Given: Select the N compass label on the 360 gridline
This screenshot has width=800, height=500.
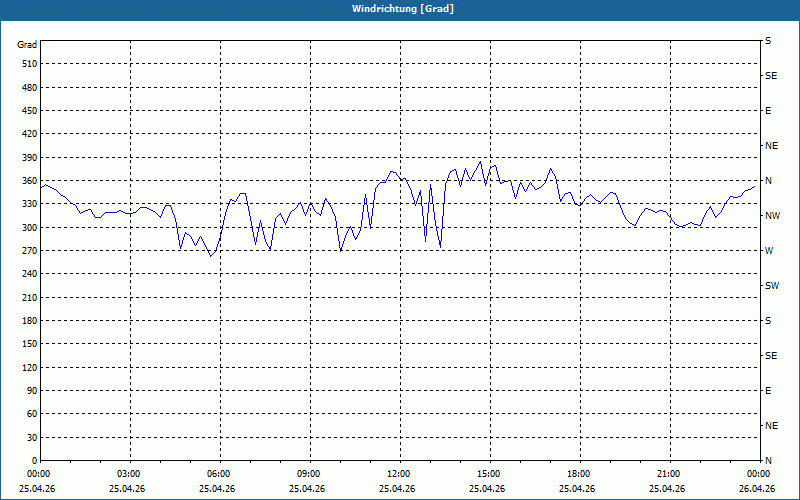Looking at the screenshot, I should (x=768, y=181).
